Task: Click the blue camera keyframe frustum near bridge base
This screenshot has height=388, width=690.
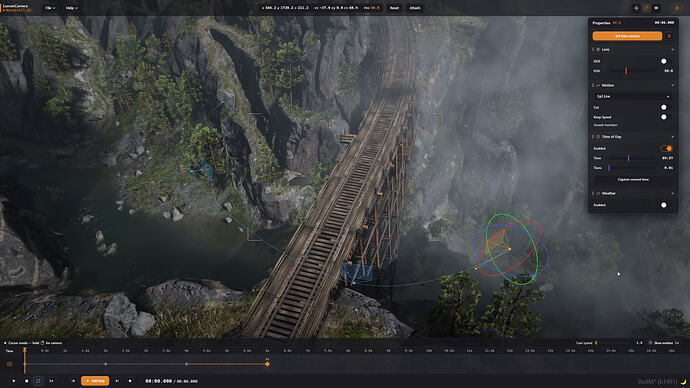Action: pos(357,273)
